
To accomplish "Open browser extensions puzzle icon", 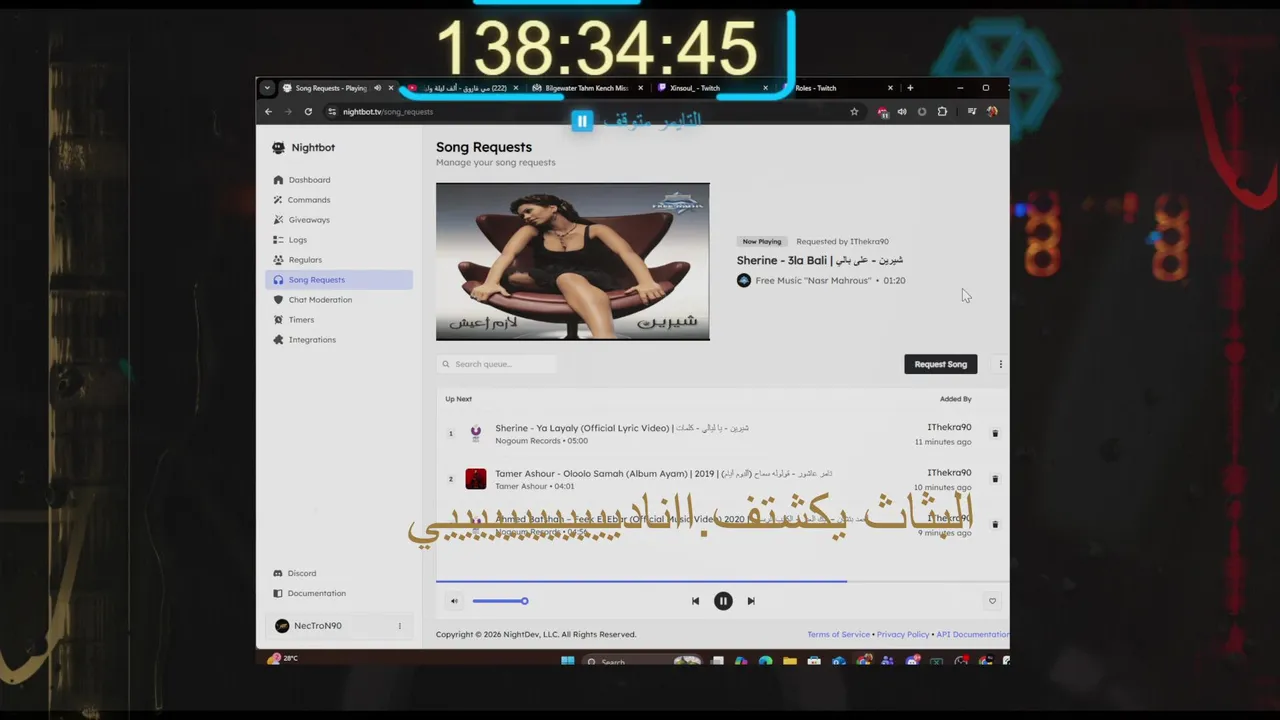I will [x=942, y=112].
